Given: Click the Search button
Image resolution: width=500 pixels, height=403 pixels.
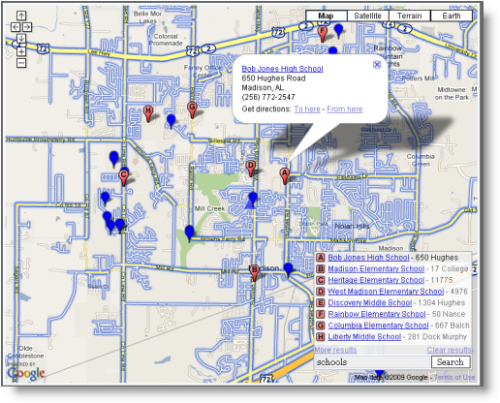Looking at the screenshot, I should pyautogui.click(x=450, y=362).
